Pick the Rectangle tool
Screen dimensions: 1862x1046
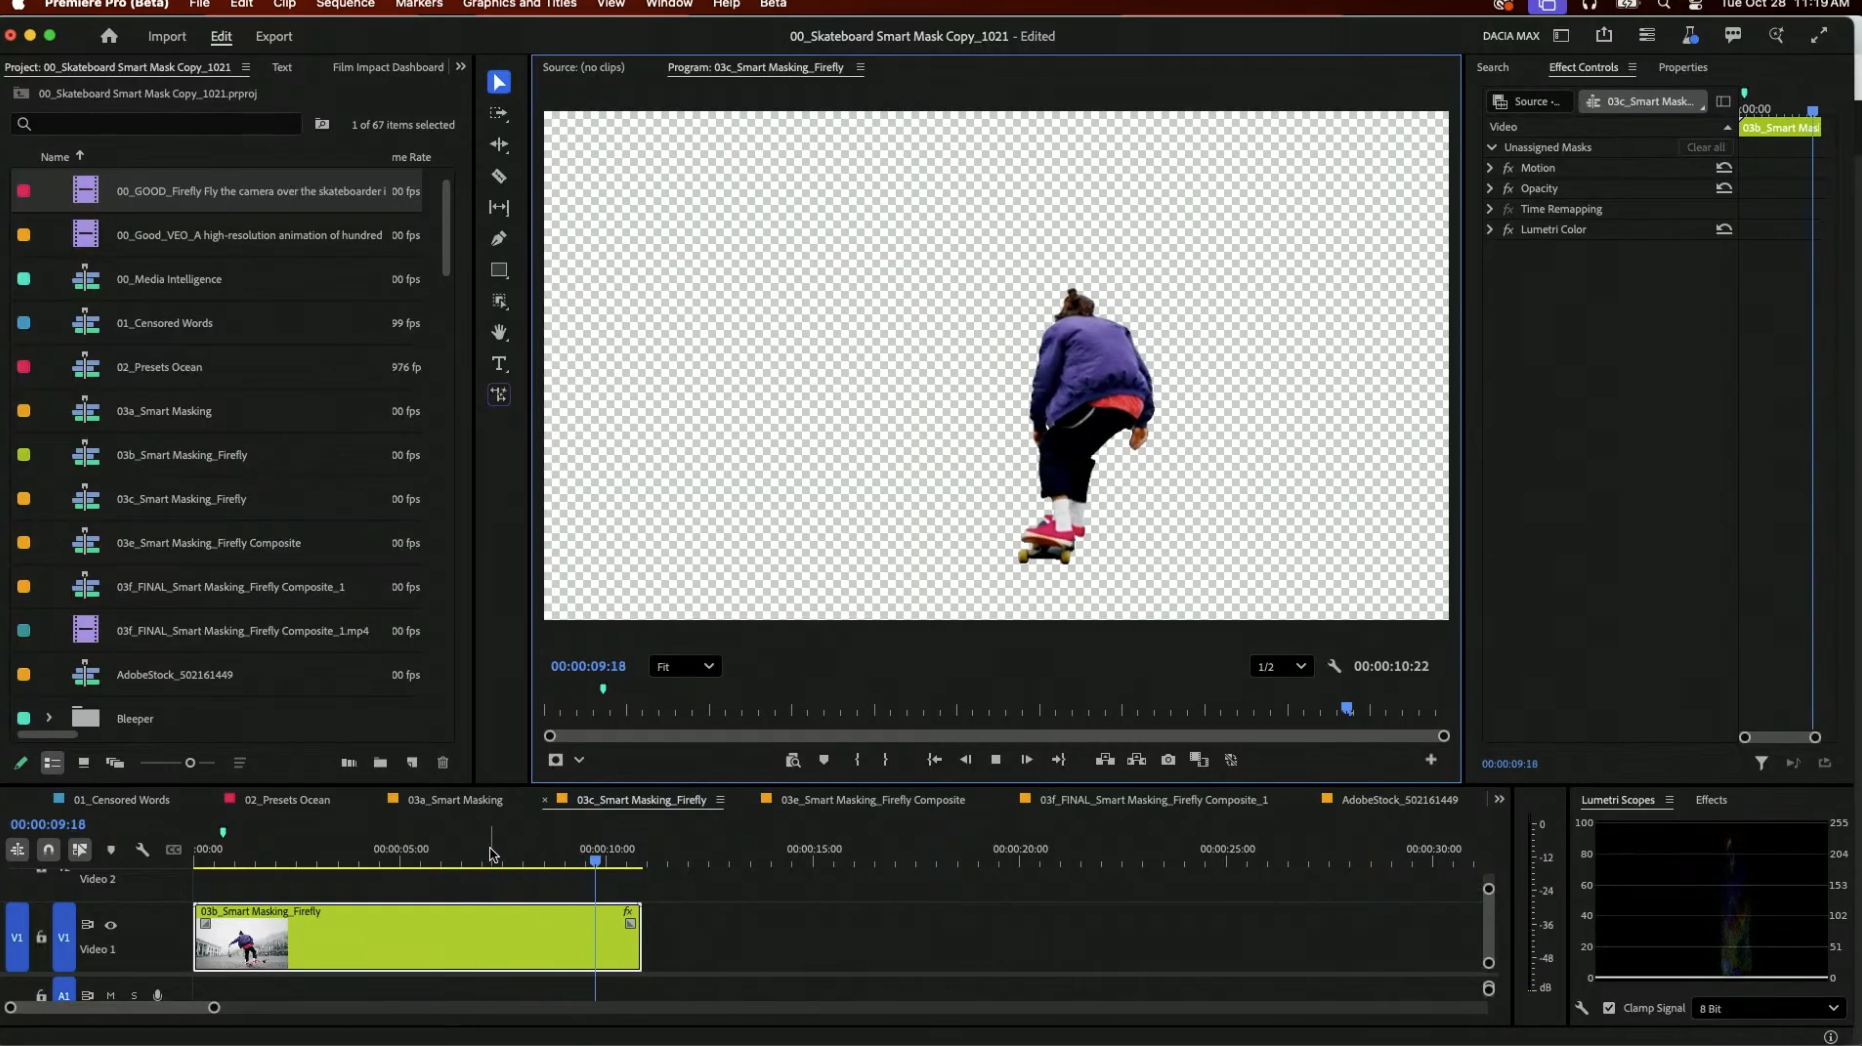pyautogui.click(x=499, y=270)
